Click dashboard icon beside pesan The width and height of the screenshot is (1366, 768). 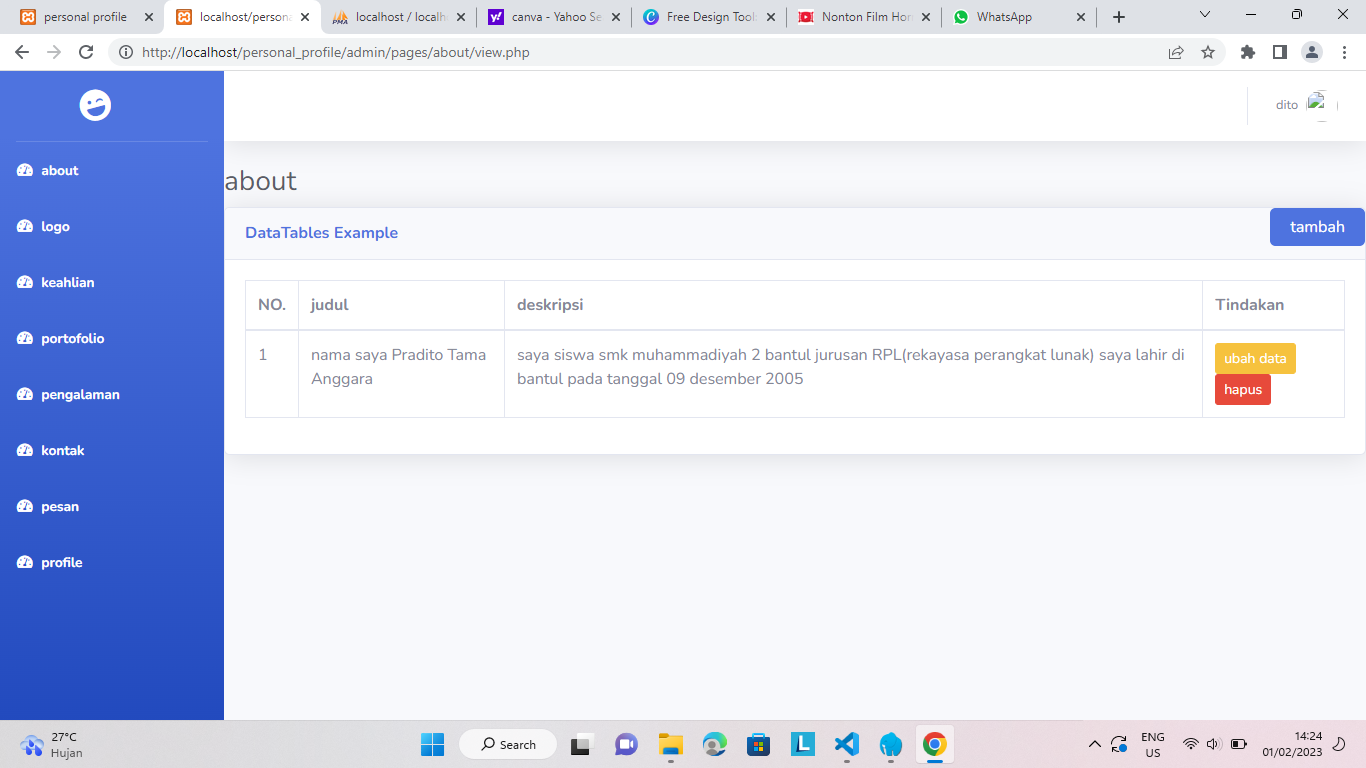coord(25,507)
